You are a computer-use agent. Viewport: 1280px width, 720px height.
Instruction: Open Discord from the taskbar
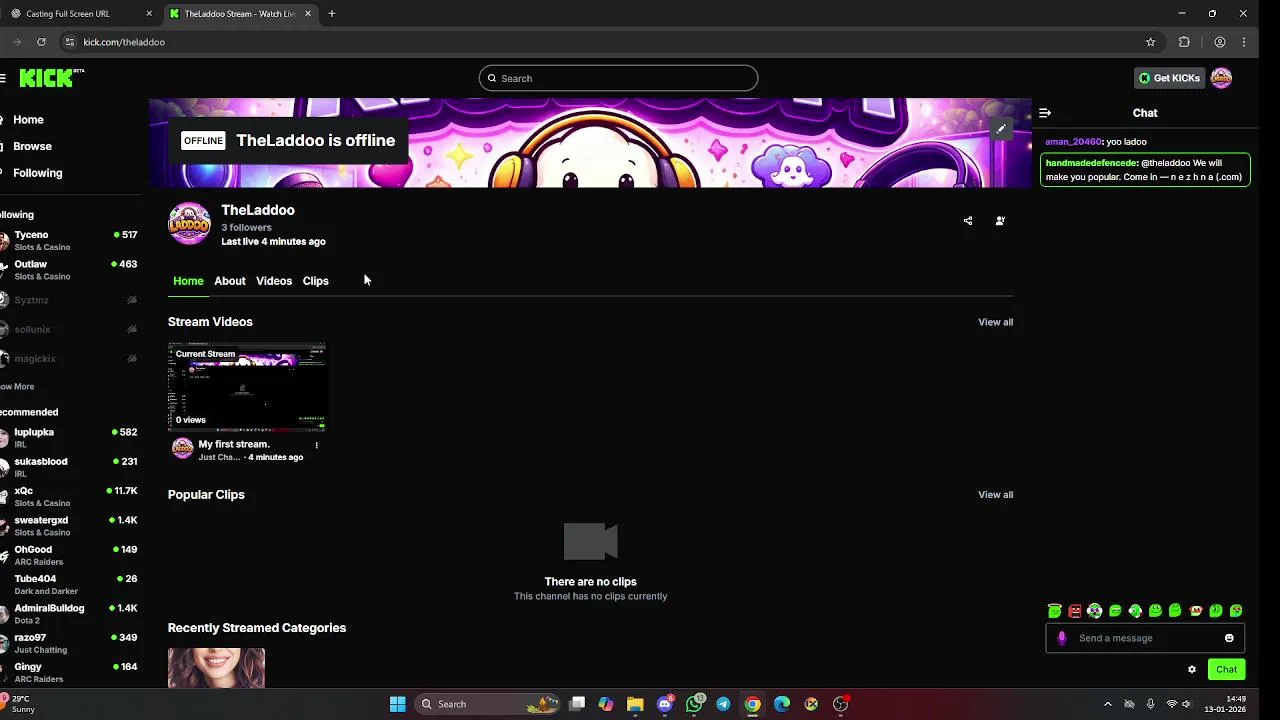pos(665,704)
